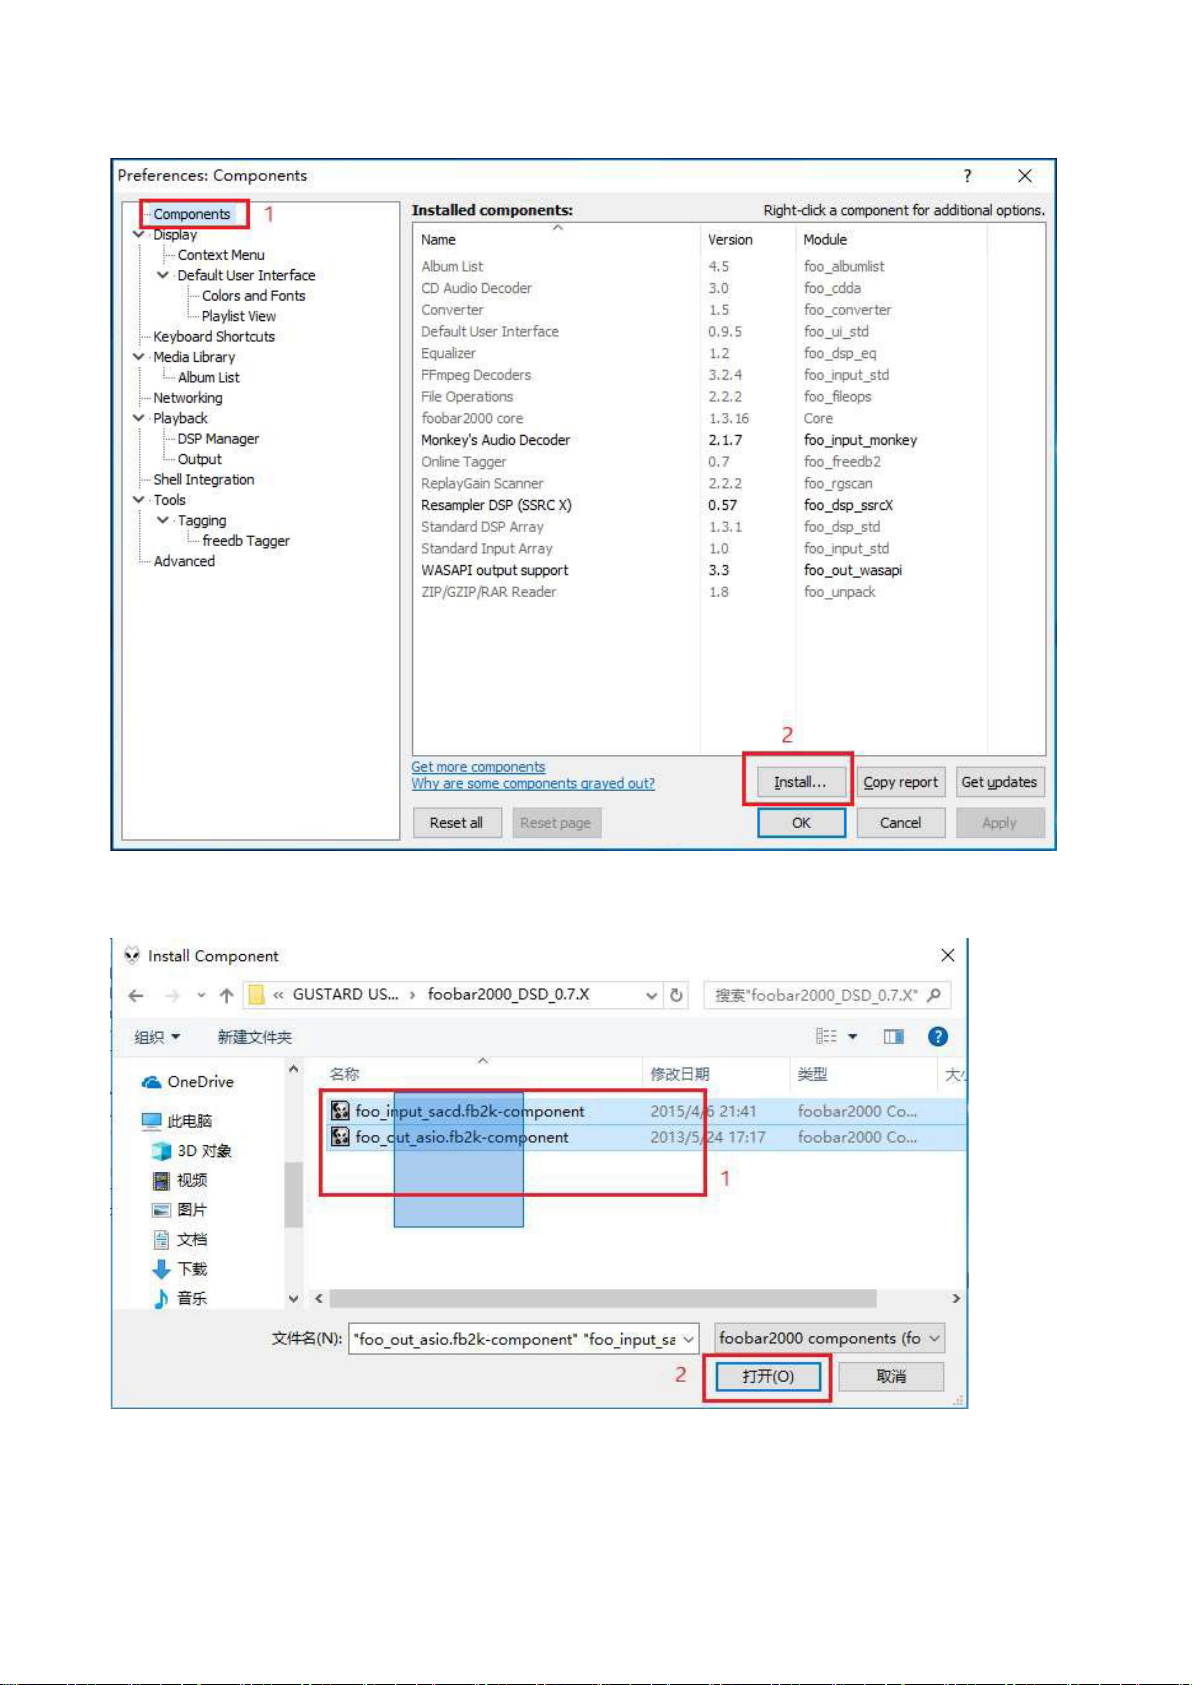
Task: Open Why are some components grayed out link
Action: tap(533, 784)
